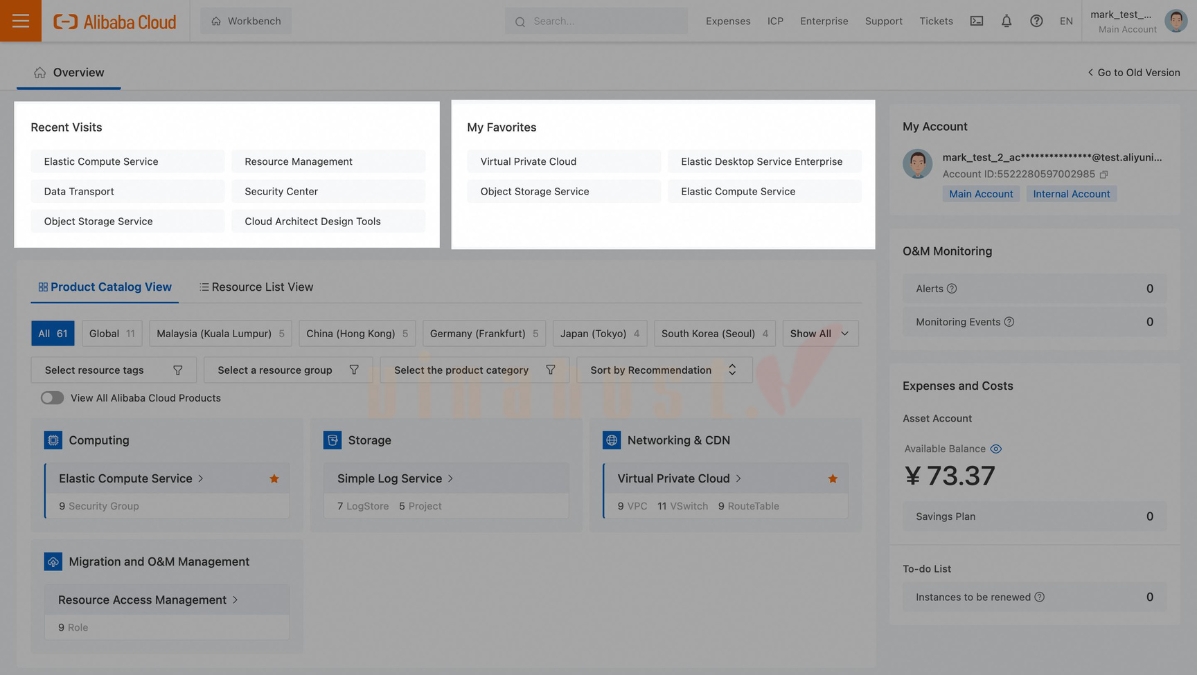This screenshot has width=1200, height=675.
Task: Open the hamburger navigation menu
Action: click(21, 20)
